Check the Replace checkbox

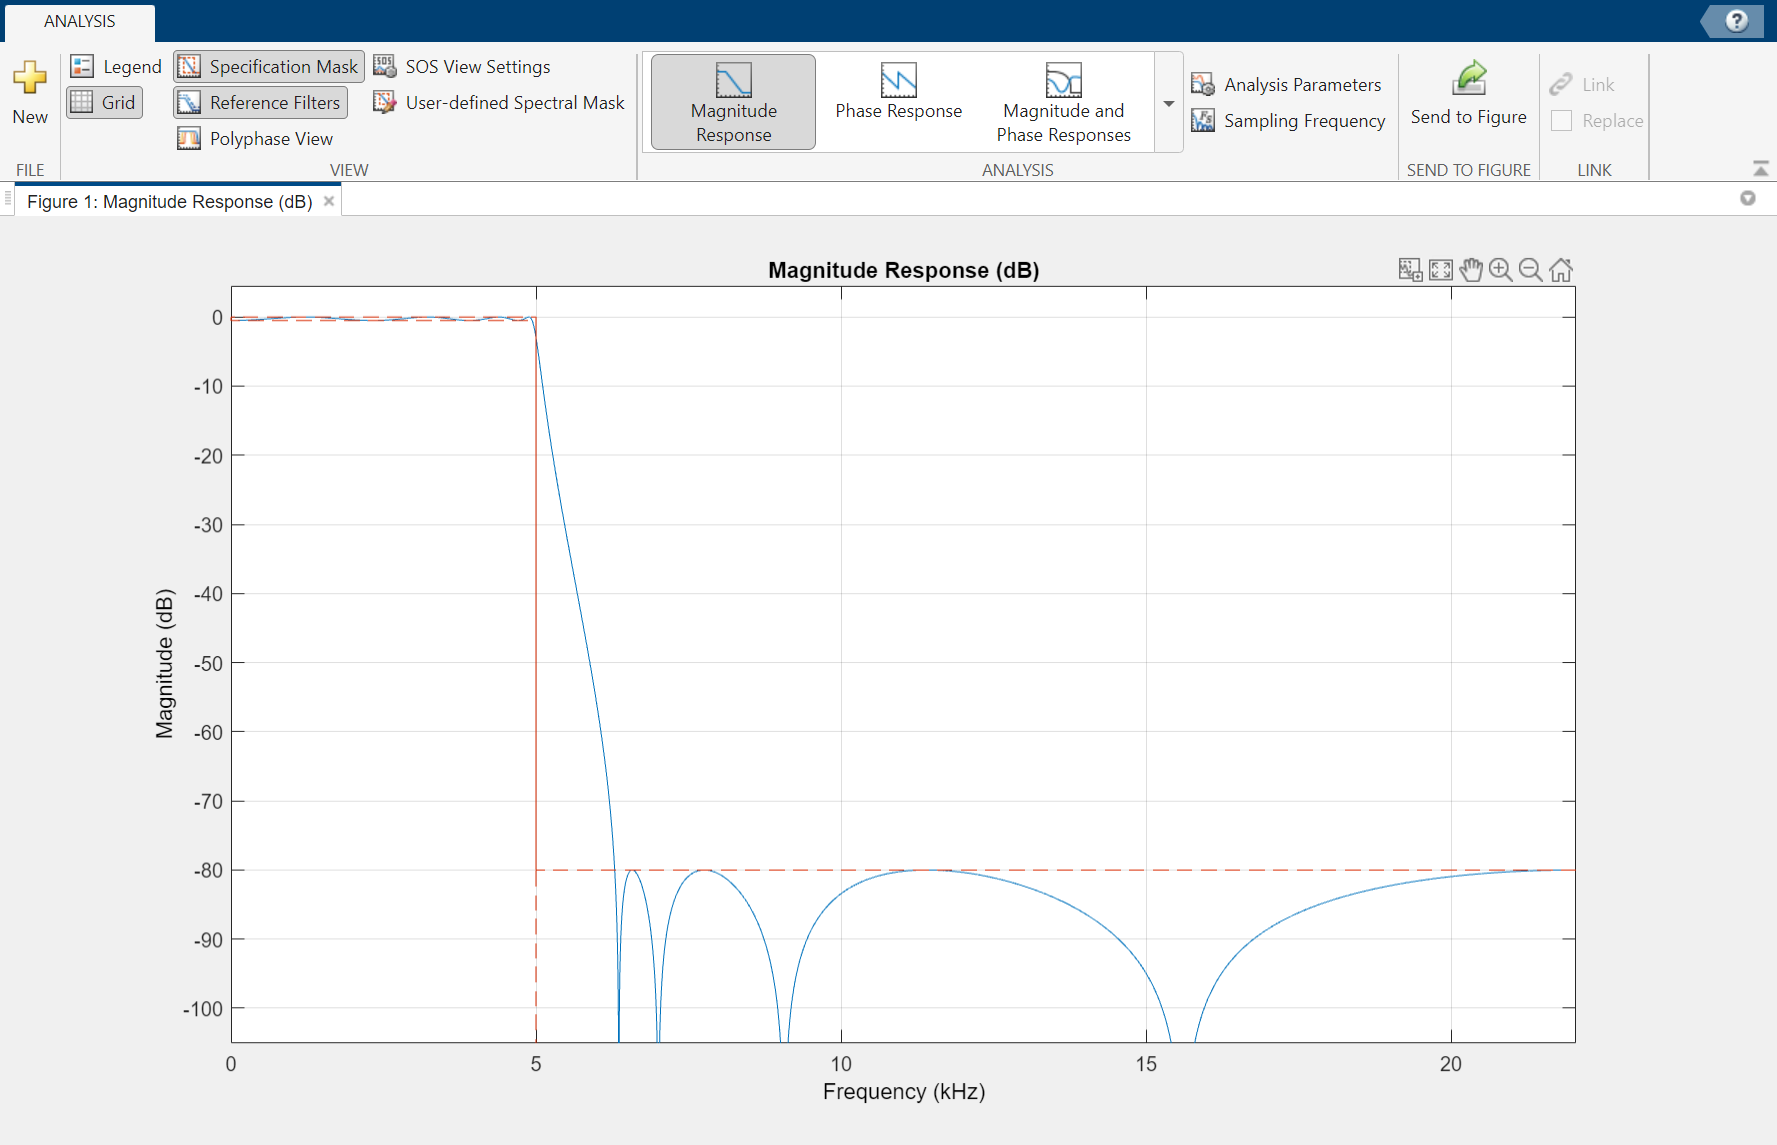click(1561, 121)
